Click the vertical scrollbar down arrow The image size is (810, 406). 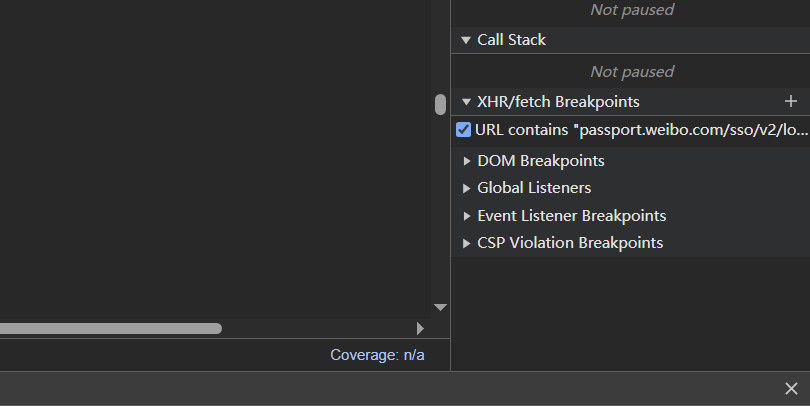(440, 307)
